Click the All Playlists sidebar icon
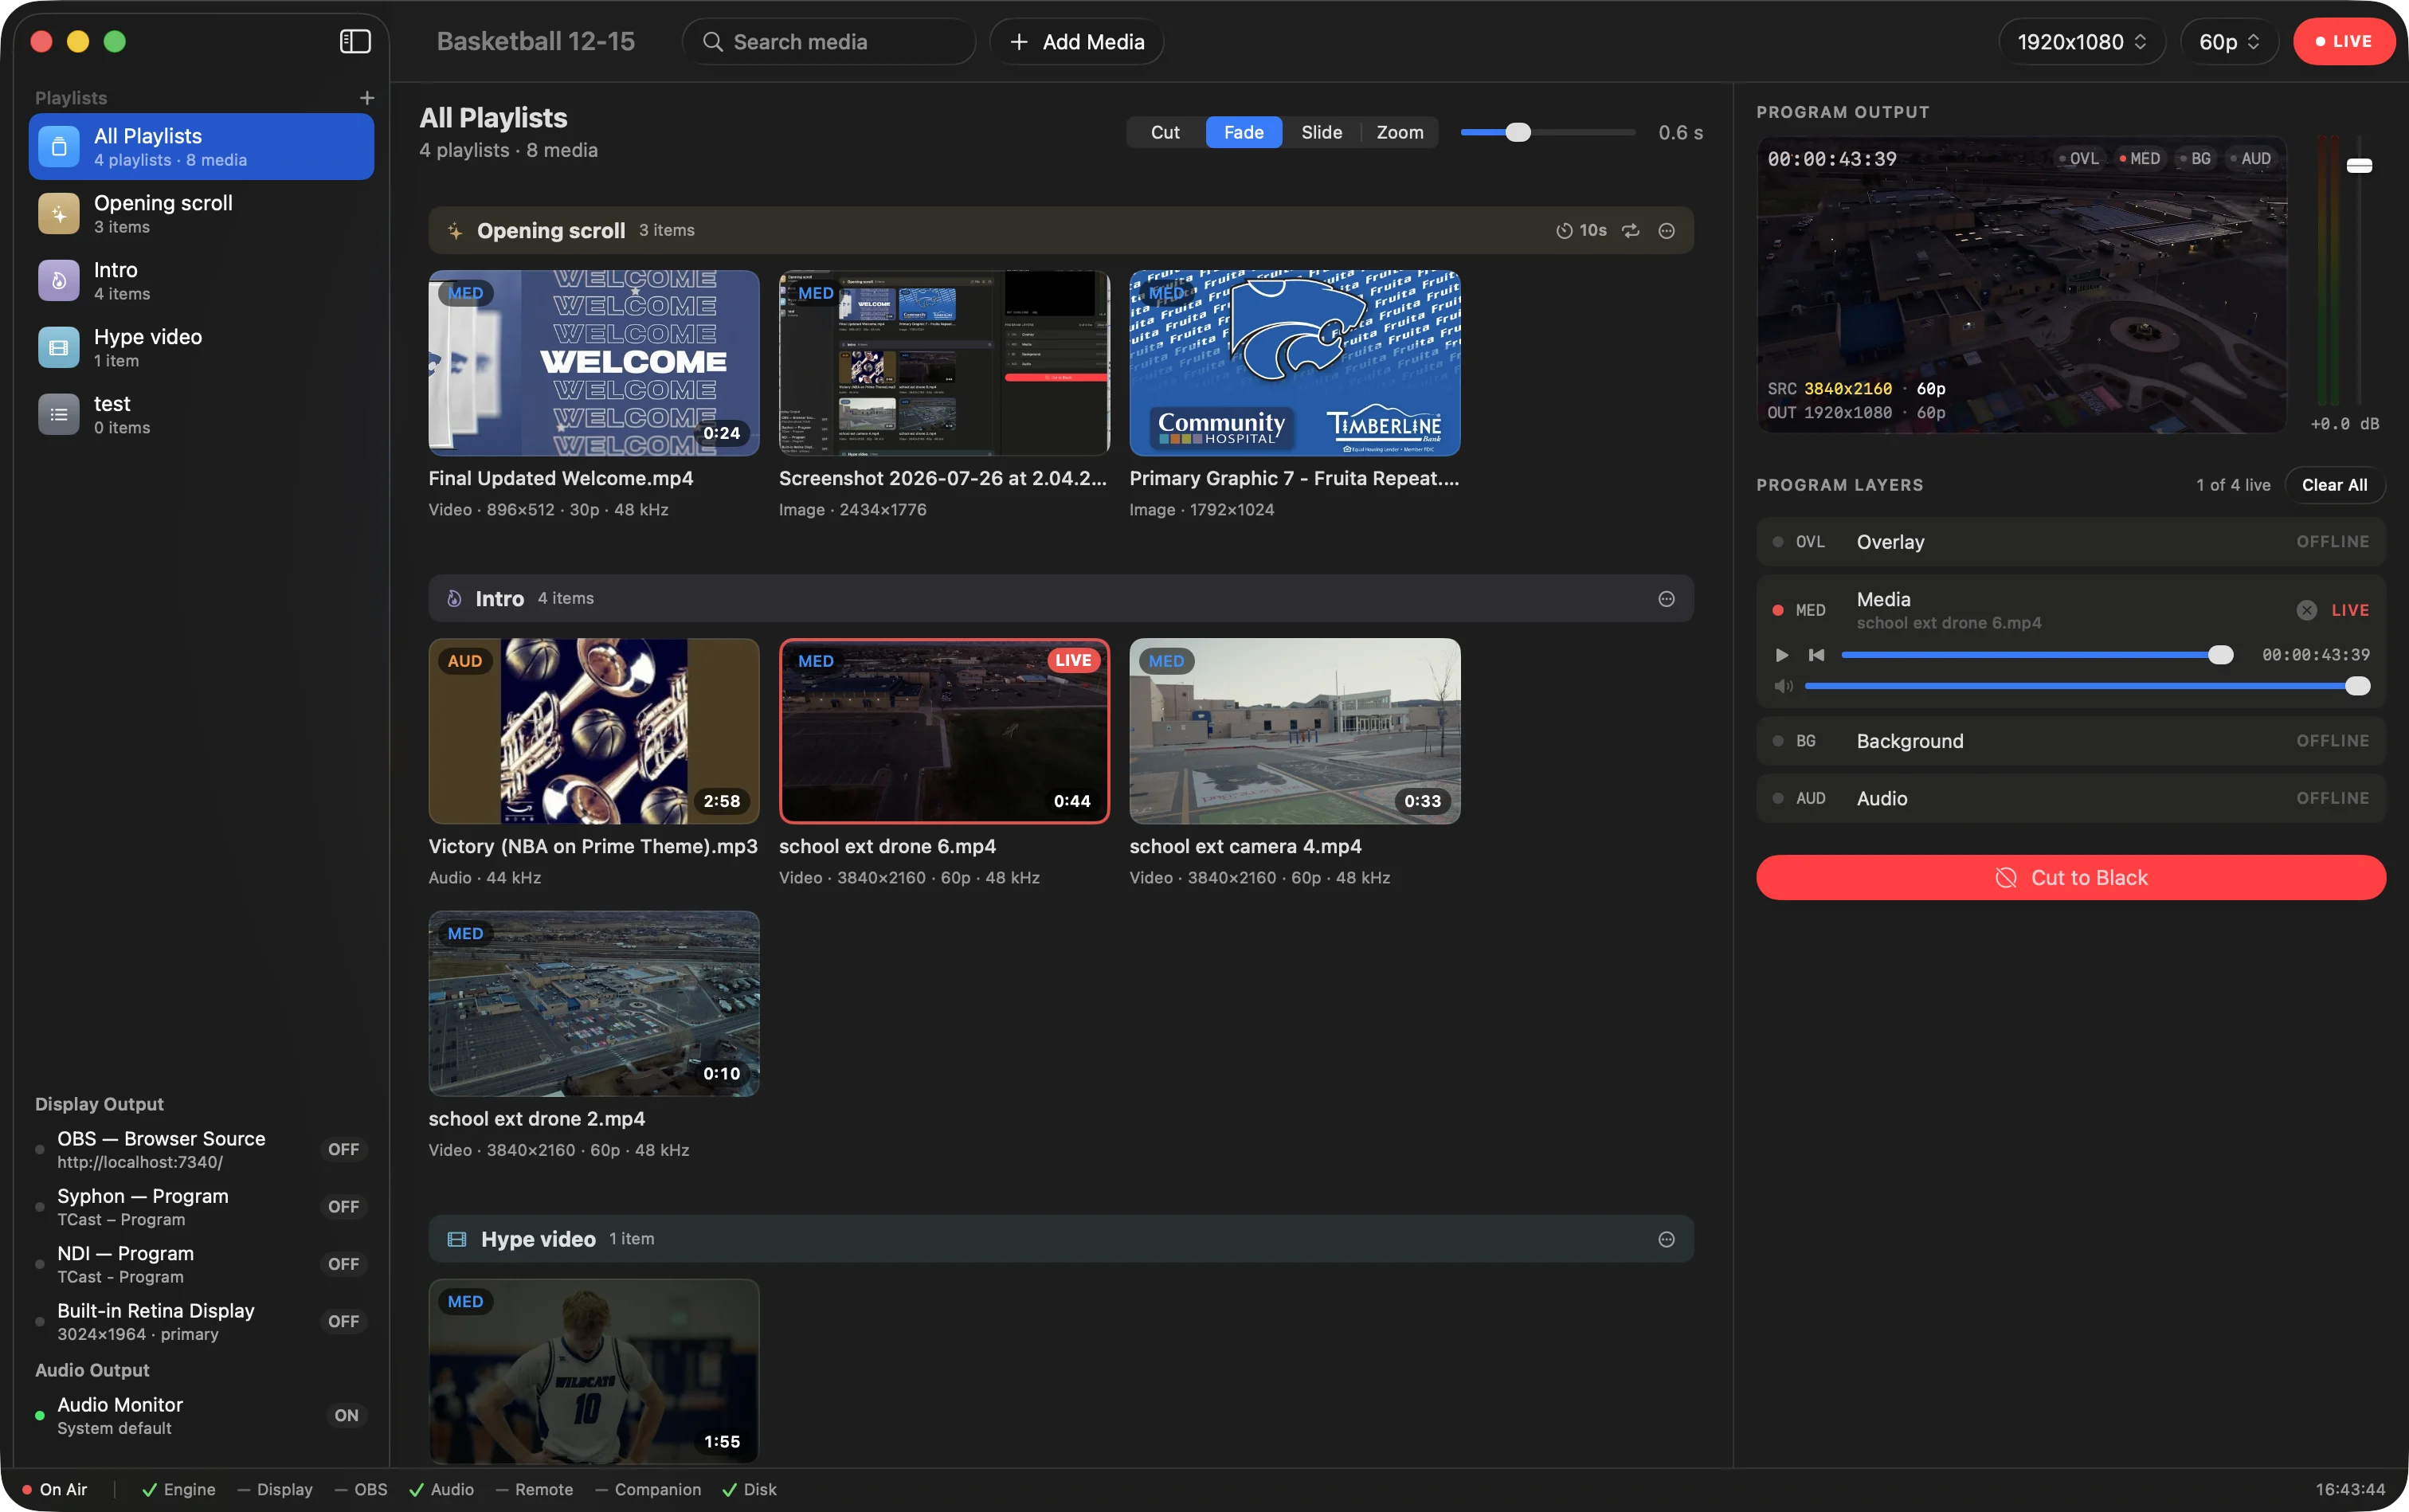 tap(59, 147)
